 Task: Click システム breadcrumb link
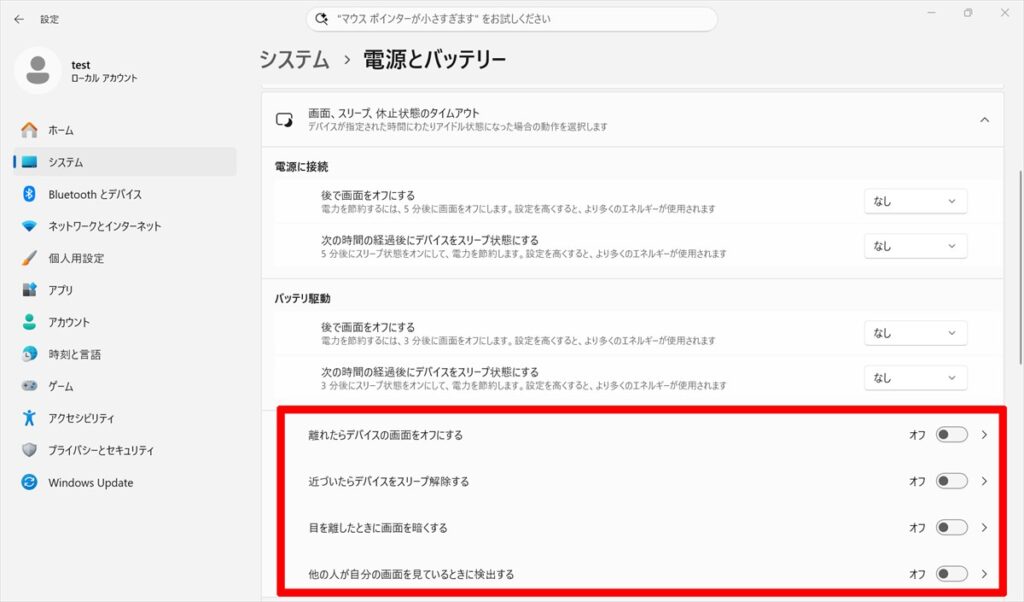point(295,59)
